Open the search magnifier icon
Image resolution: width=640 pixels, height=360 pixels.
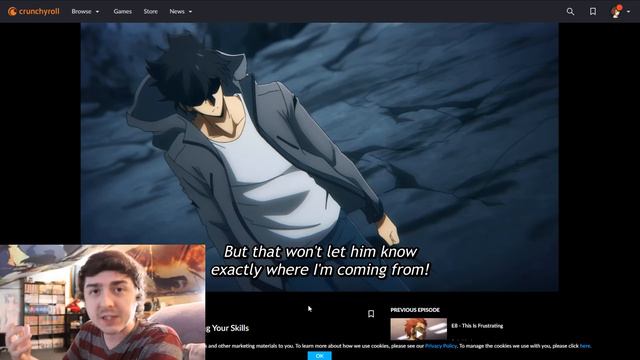click(x=570, y=11)
